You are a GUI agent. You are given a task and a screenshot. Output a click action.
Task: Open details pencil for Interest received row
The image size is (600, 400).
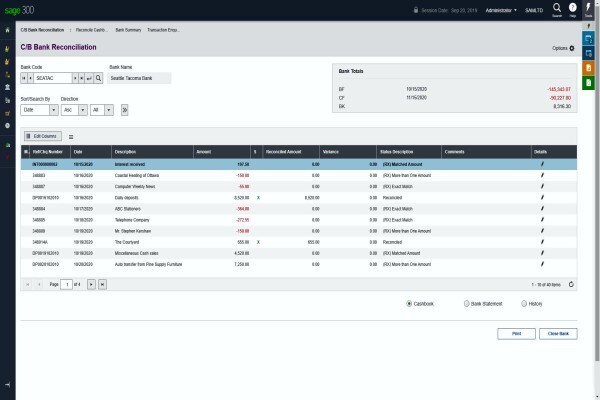[x=542, y=164]
